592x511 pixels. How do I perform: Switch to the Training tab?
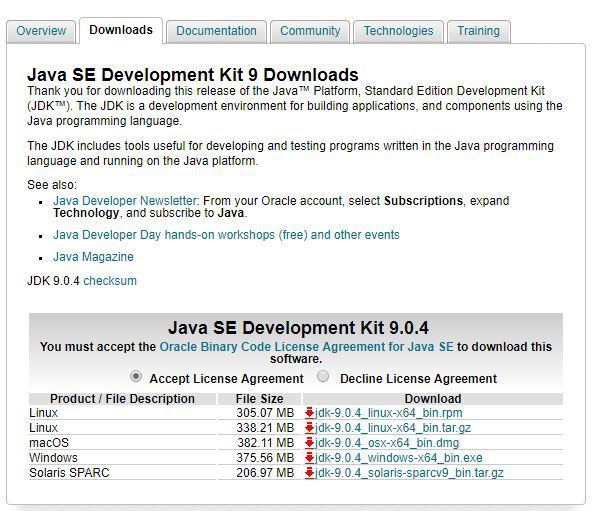pyautogui.click(x=478, y=31)
